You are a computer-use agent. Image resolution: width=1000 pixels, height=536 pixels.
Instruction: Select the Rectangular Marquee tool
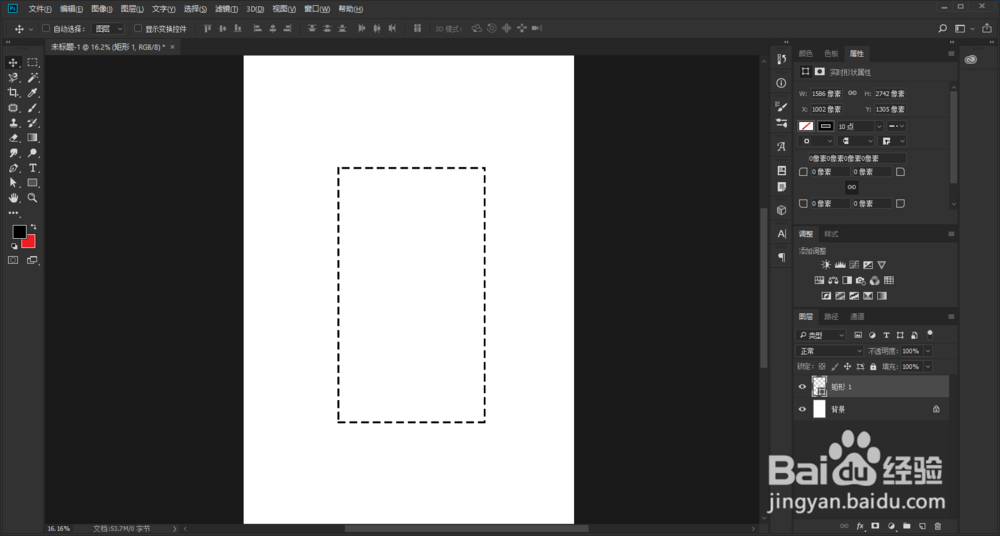click(33, 63)
